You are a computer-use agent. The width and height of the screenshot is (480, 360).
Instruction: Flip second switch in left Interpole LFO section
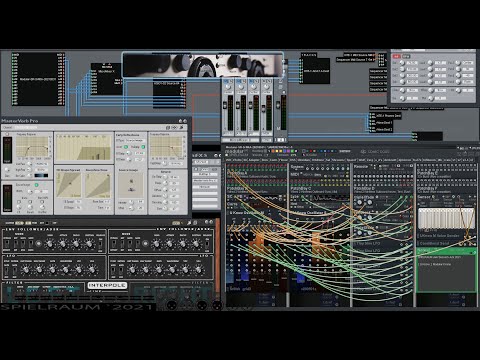15,271
